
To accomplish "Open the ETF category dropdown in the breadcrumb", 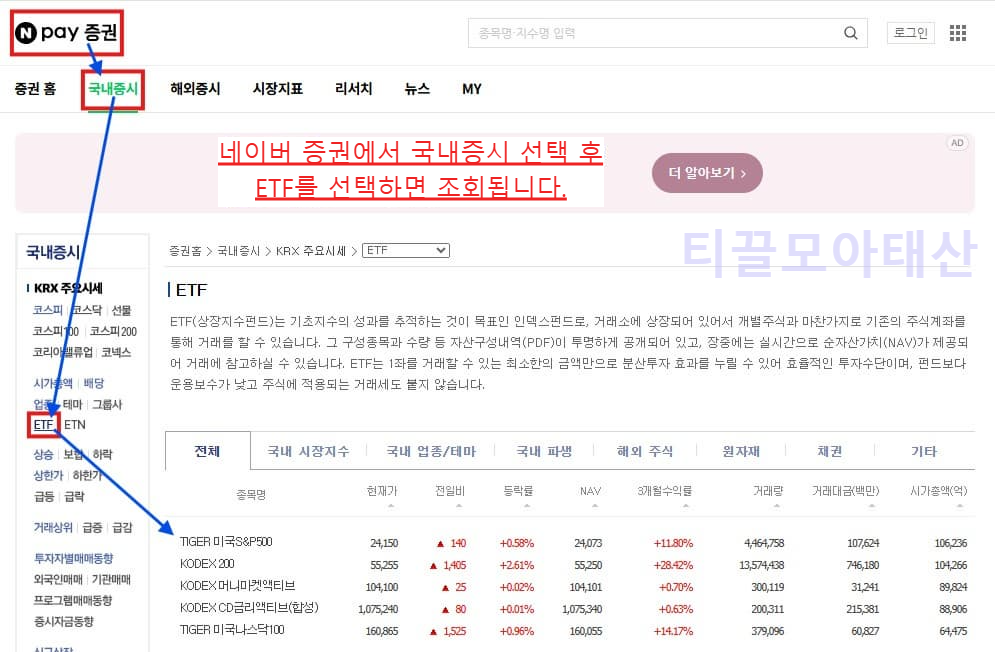I will 405,250.
